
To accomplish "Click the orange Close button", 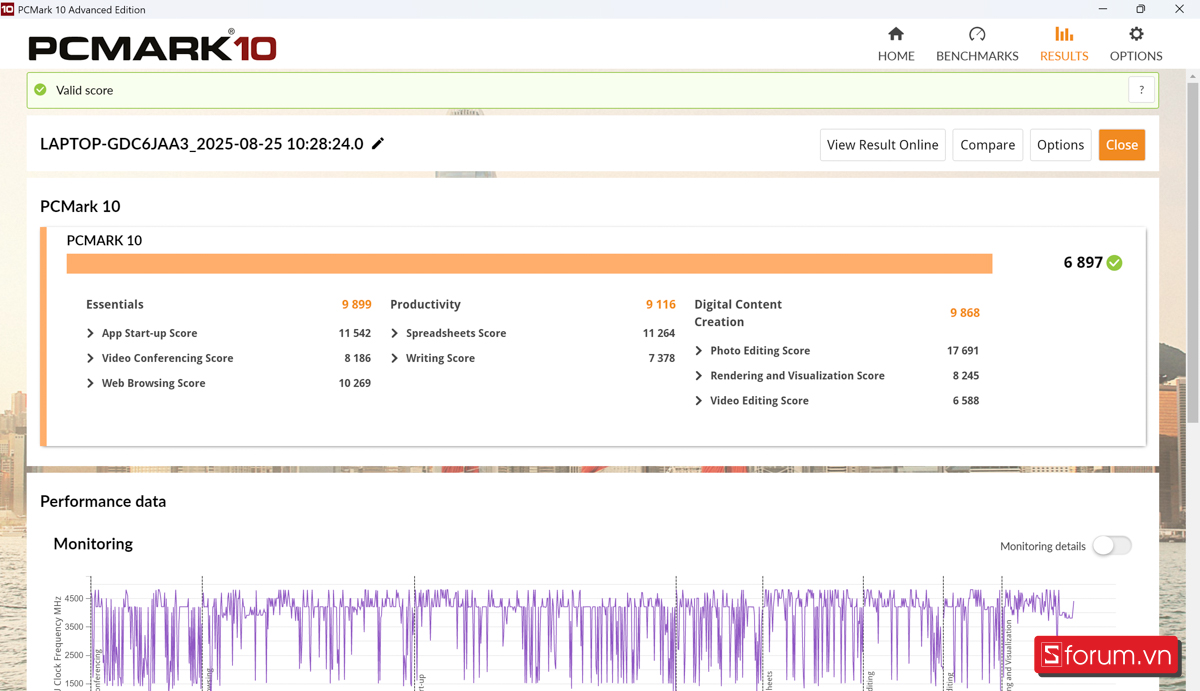I will pyautogui.click(x=1122, y=145).
